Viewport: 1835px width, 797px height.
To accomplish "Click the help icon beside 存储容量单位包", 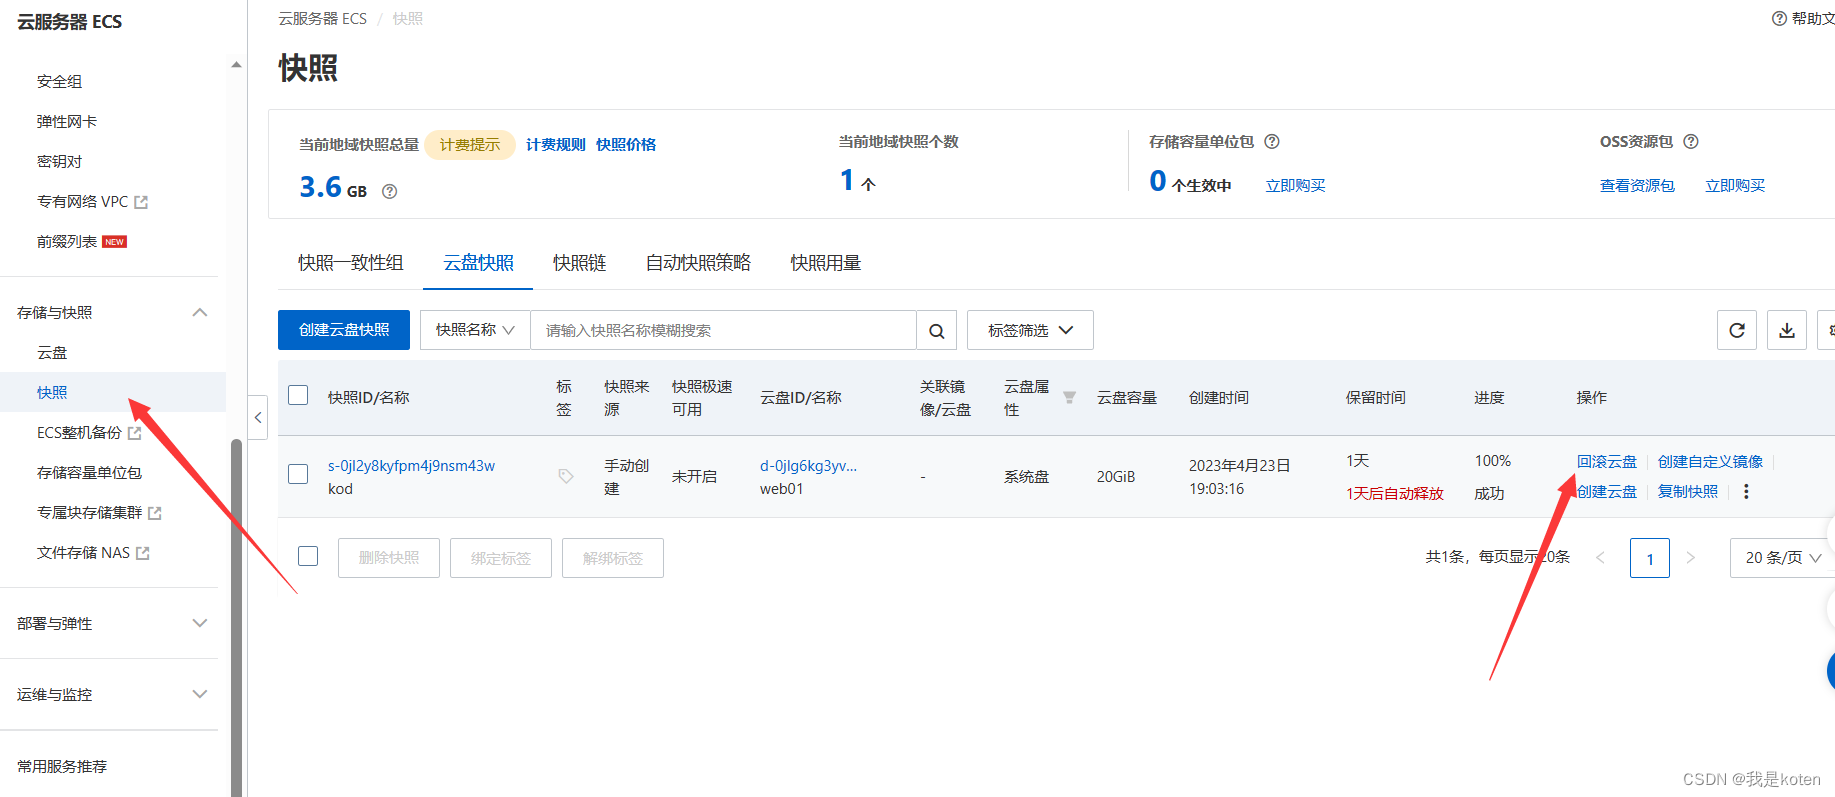I will [1272, 142].
